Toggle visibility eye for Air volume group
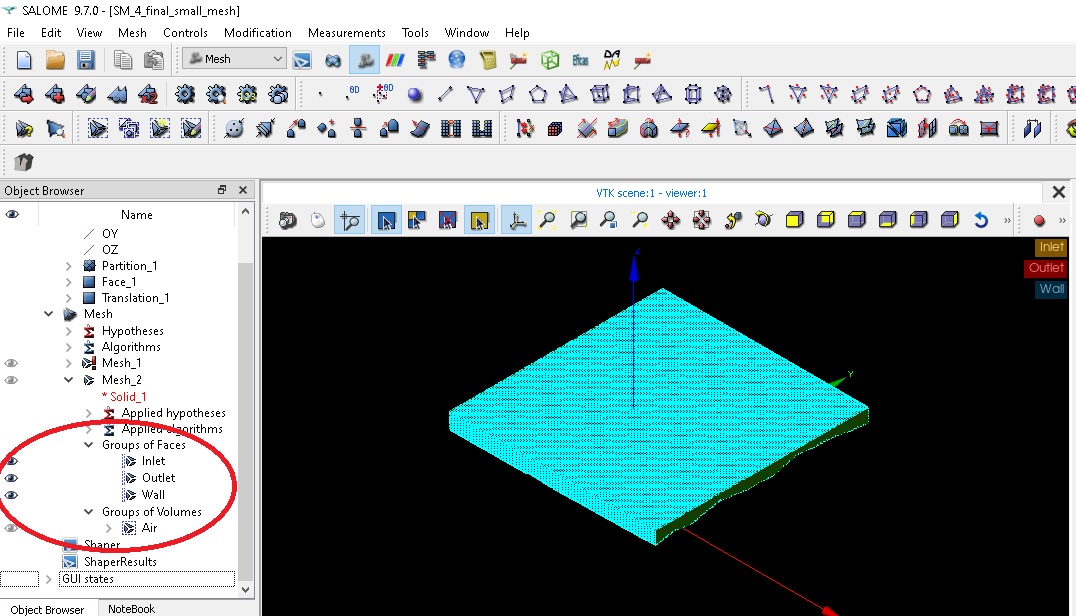Screen dimensions: 1076x616 pyautogui.click(x=12, y=528)
